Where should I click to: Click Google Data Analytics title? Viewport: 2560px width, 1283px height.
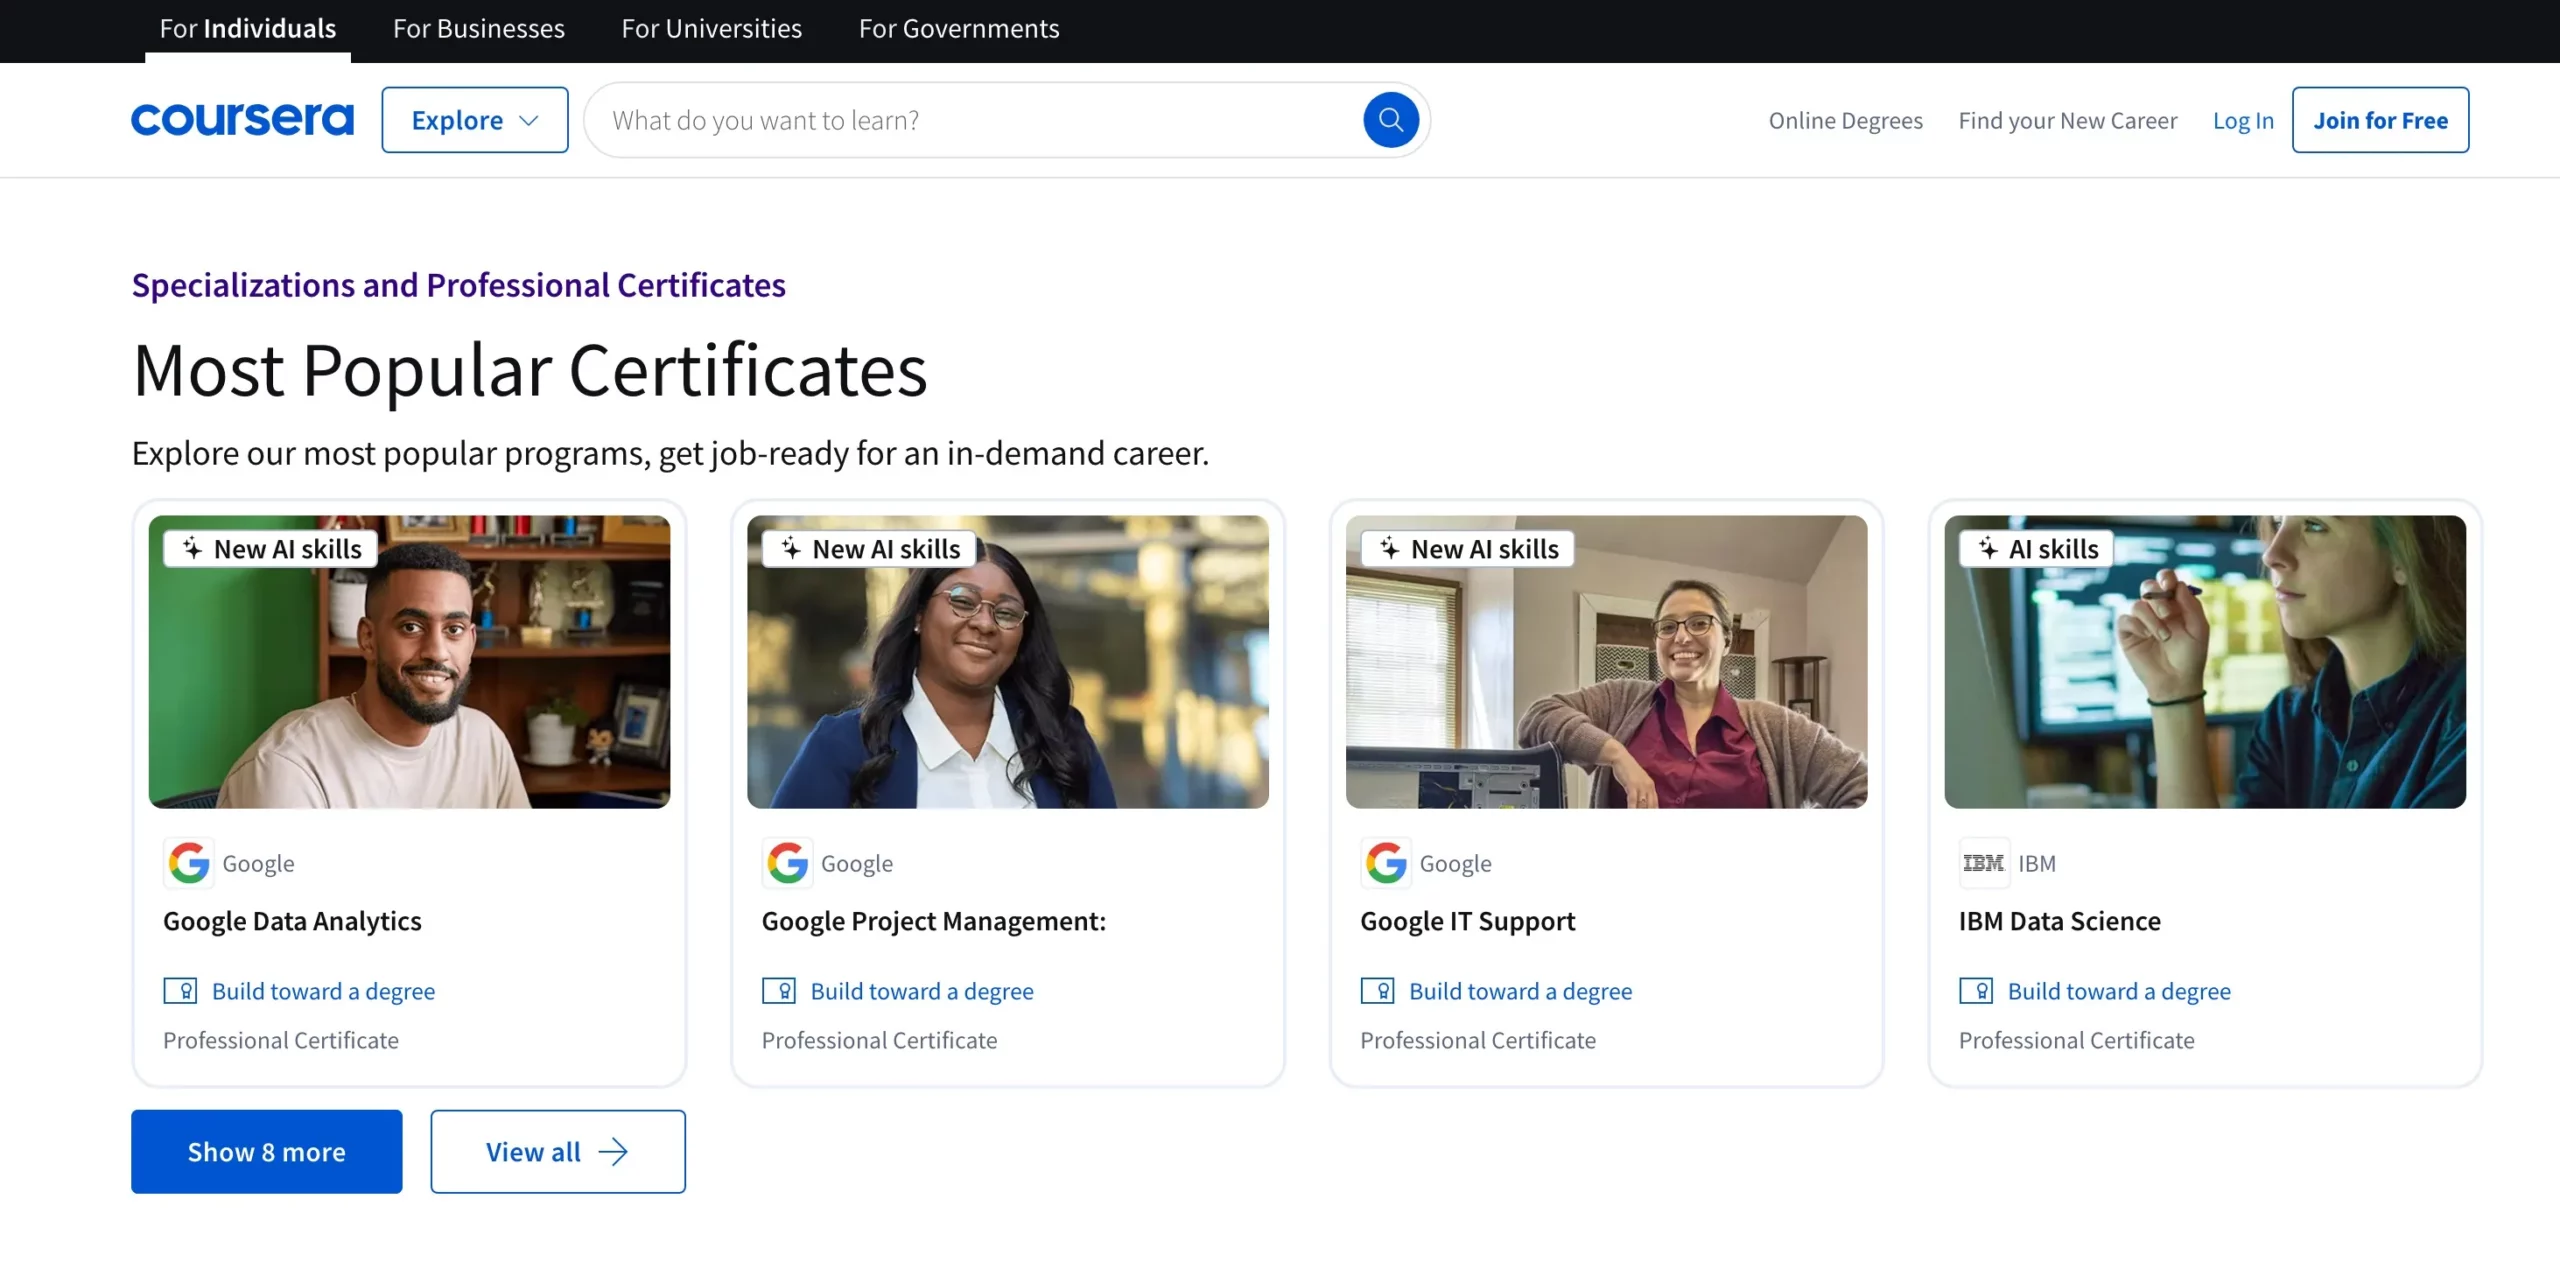coord(292,921)
